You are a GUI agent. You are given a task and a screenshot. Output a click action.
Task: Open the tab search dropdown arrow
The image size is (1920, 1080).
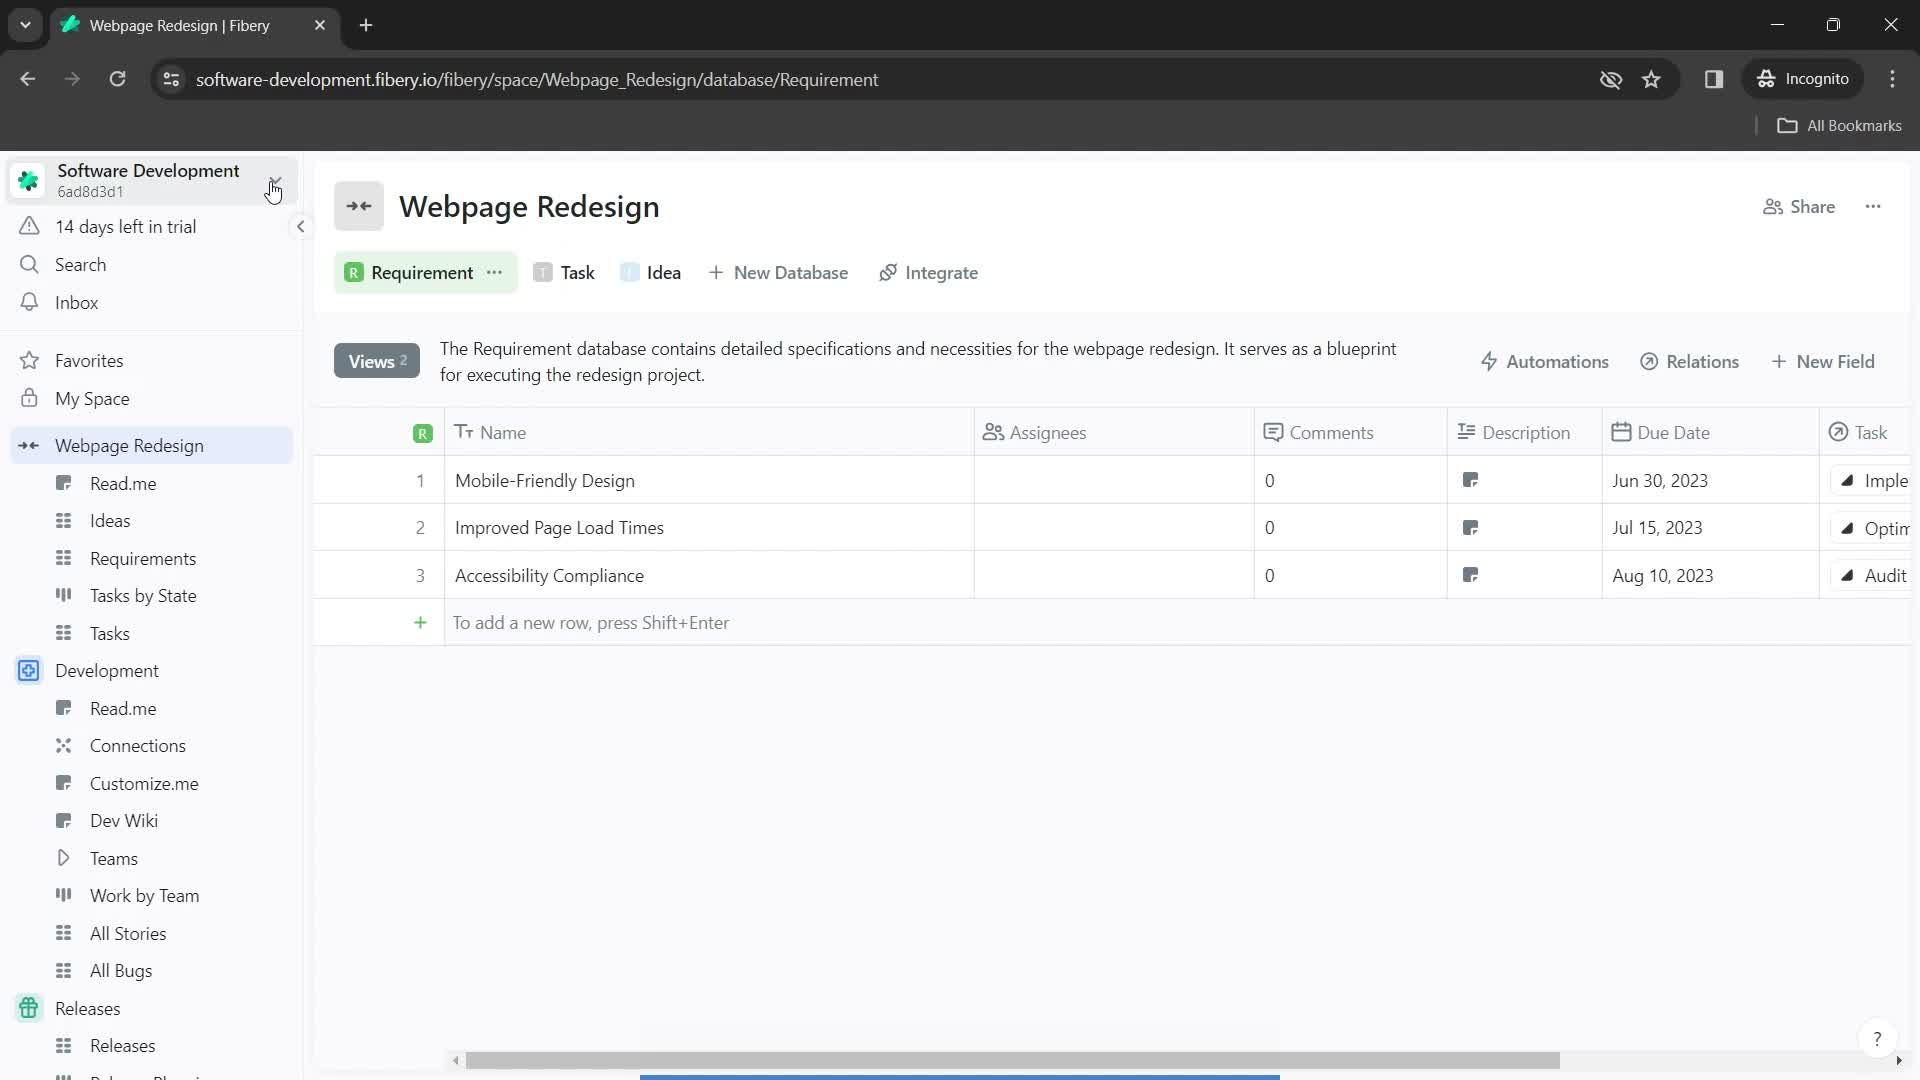pos(25,25)
